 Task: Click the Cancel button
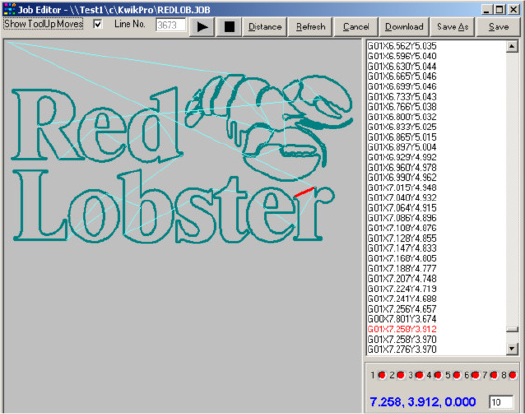pos(356,27)
